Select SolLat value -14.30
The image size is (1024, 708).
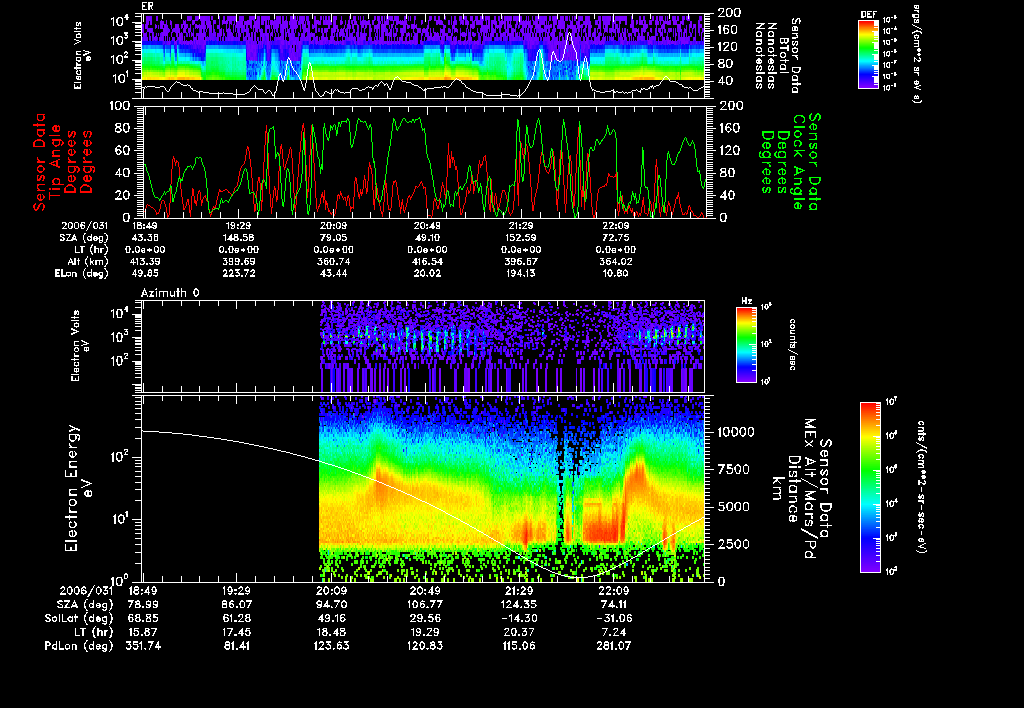(x=519, y=619)
